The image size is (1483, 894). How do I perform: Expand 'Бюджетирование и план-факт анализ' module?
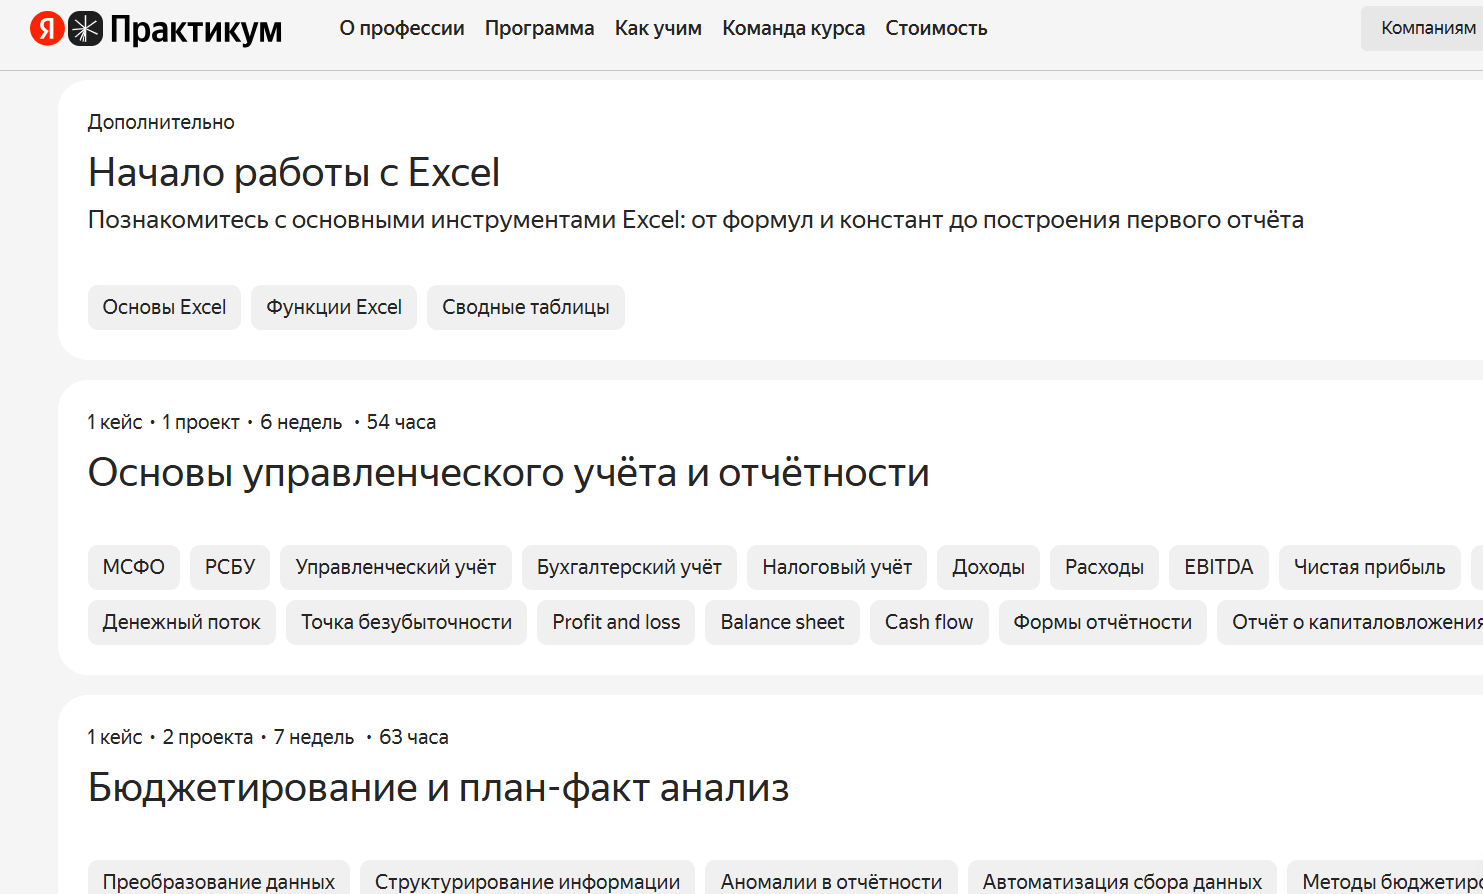pos(438,787)
